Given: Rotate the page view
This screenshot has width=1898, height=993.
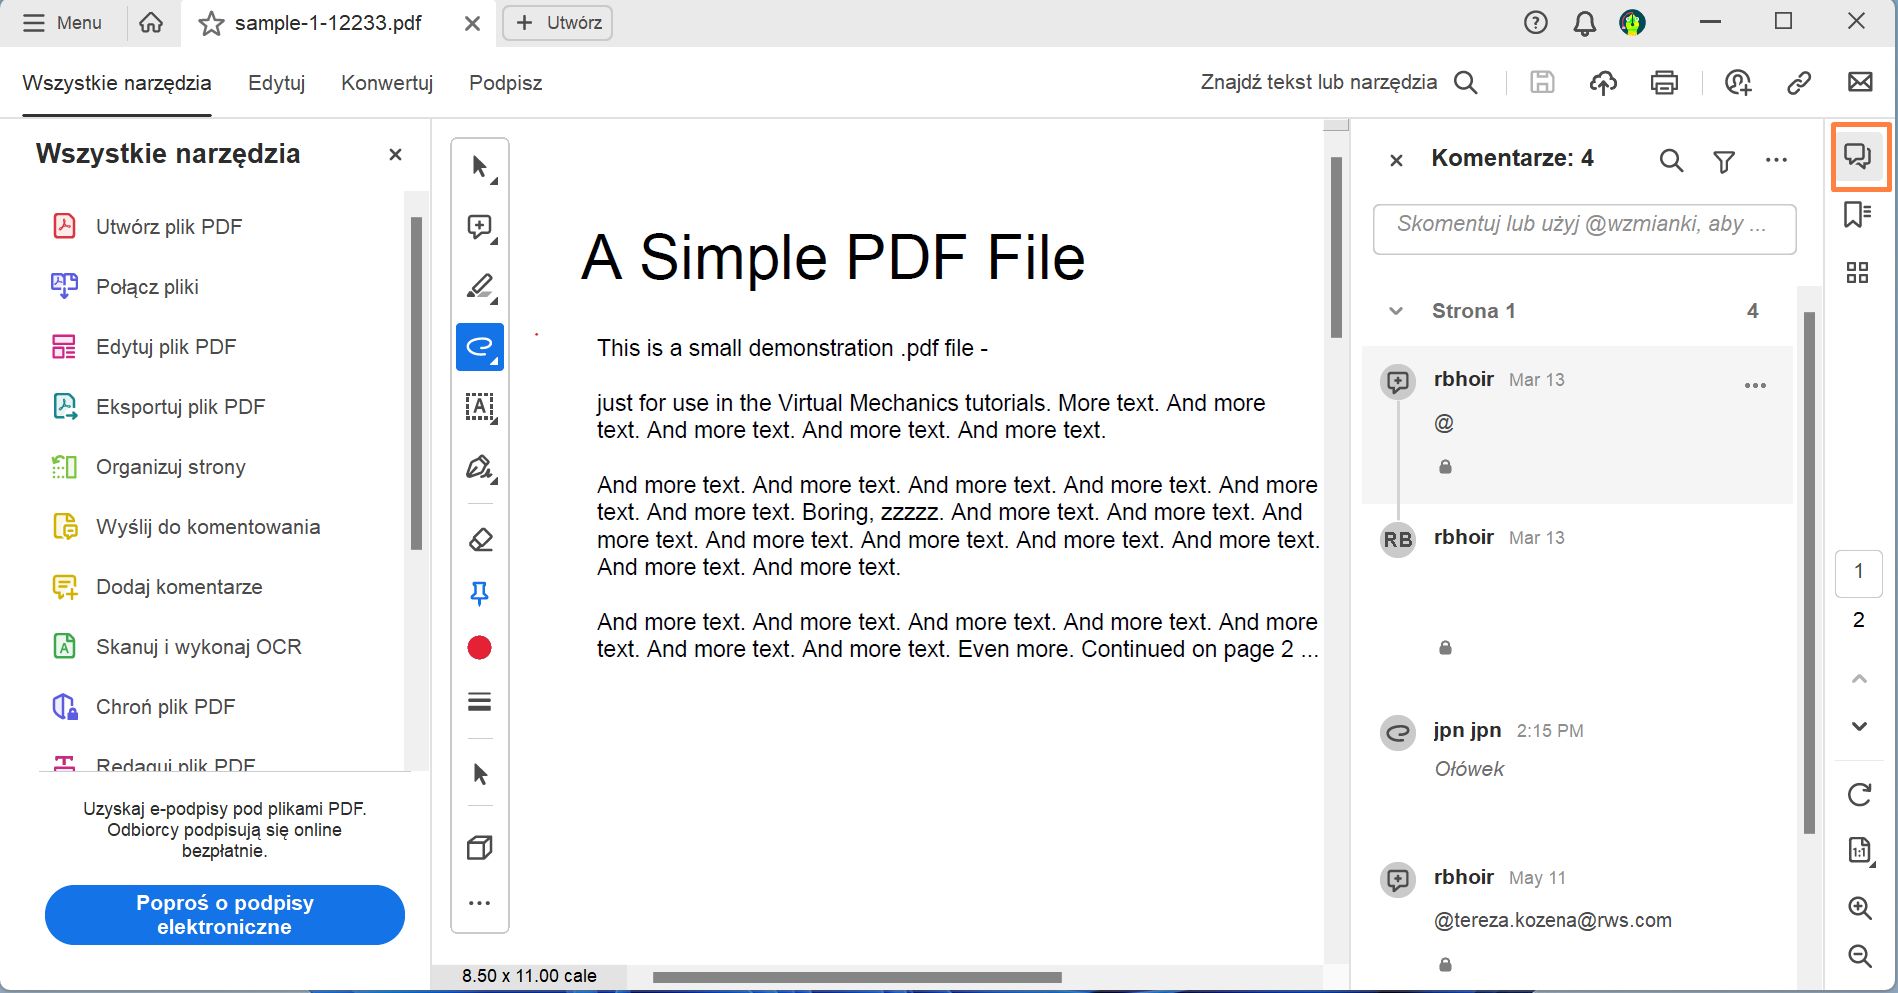Looking at the screenshot, I should pos(1859,795).
